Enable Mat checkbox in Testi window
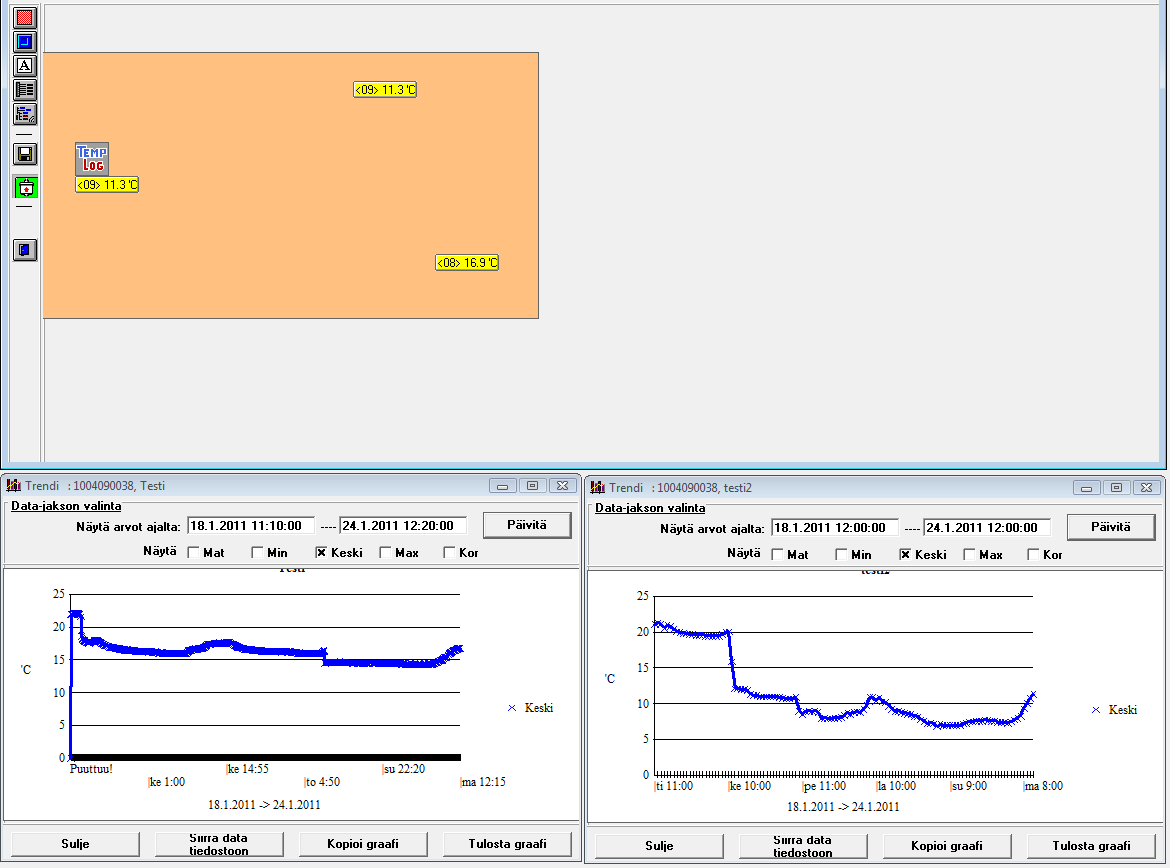Viewport: 1170px width, 868px height. point(193,552)
